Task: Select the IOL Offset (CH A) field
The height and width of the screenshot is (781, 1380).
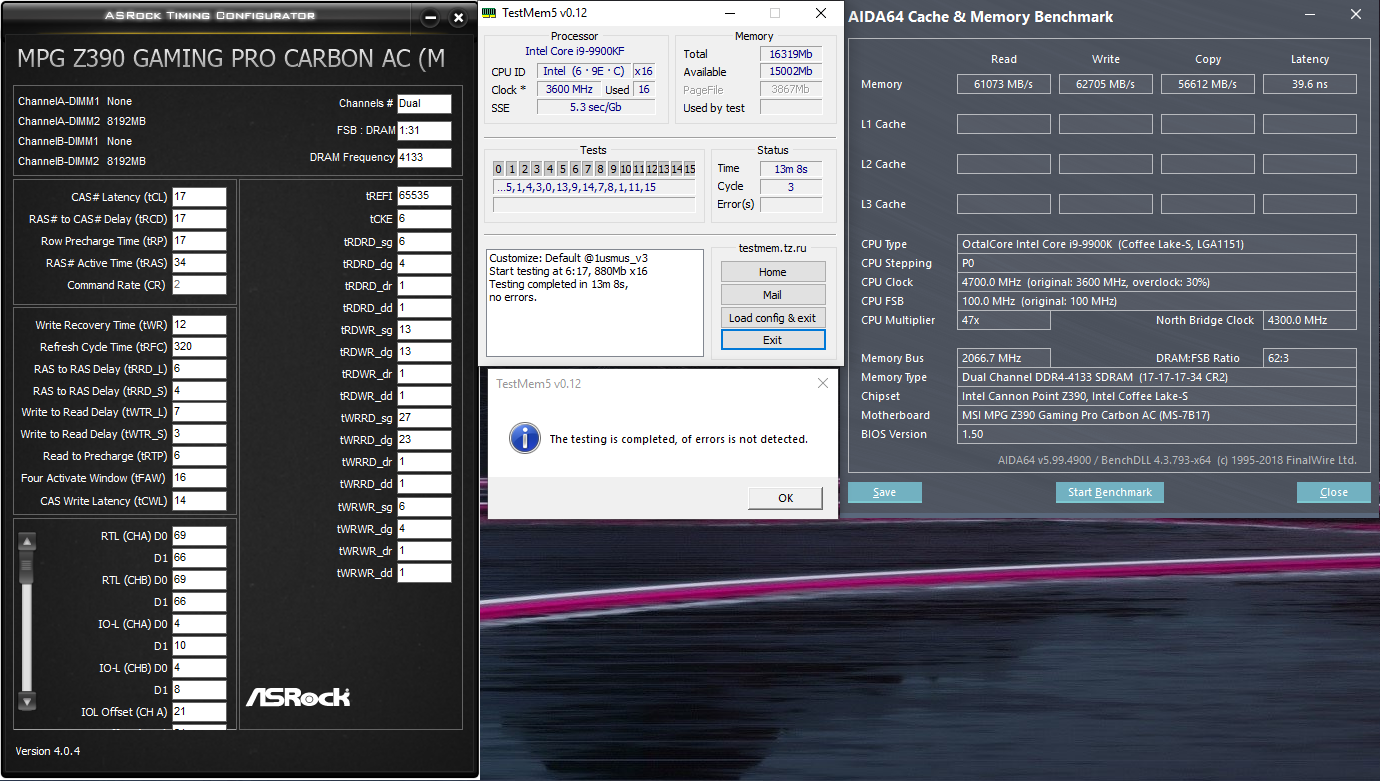Action: [199, 712]
